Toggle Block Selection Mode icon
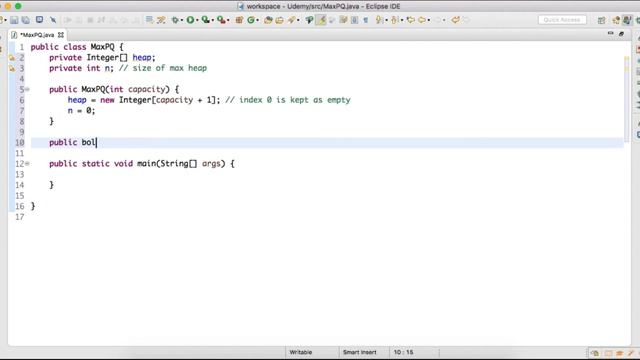640x360 pixels. pyautogui.click(x=354, y=20)
